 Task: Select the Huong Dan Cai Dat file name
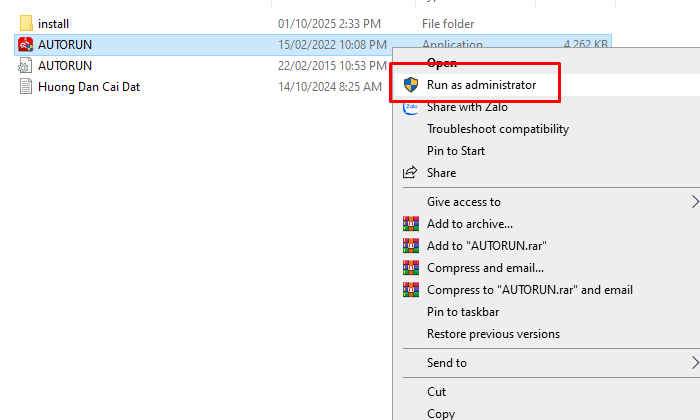coord(88,86)
